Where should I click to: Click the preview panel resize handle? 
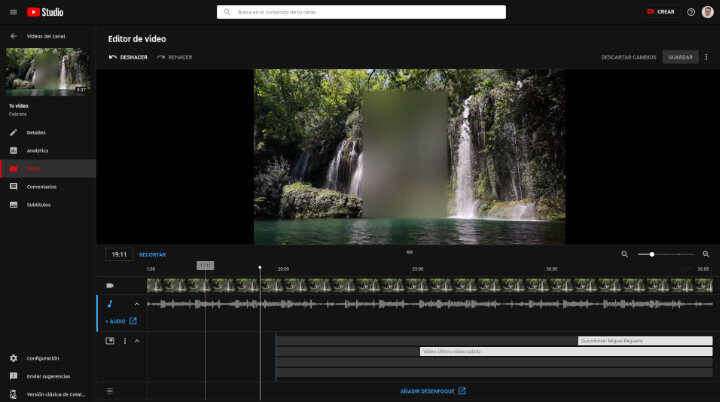click(410, 252)
